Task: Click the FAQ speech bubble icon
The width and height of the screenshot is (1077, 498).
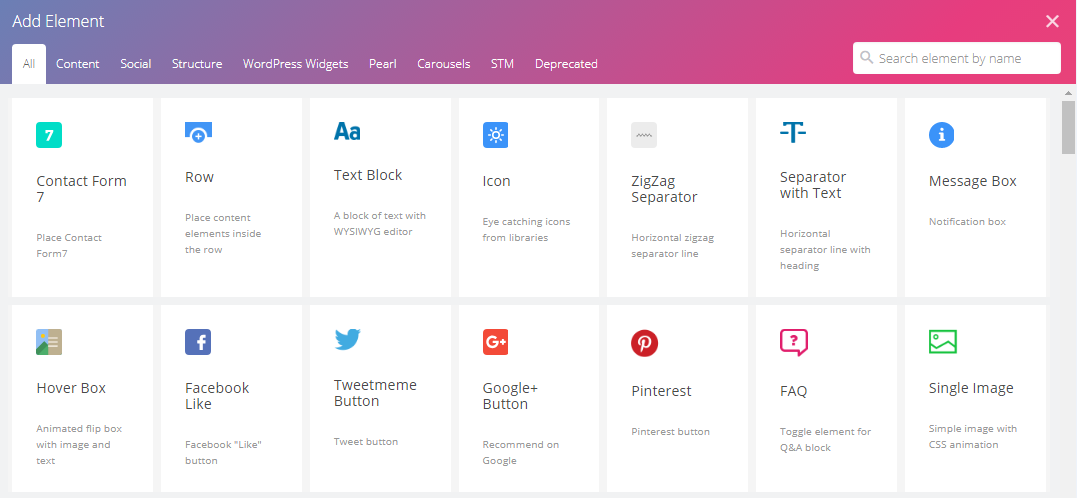Action: (793, 342)
